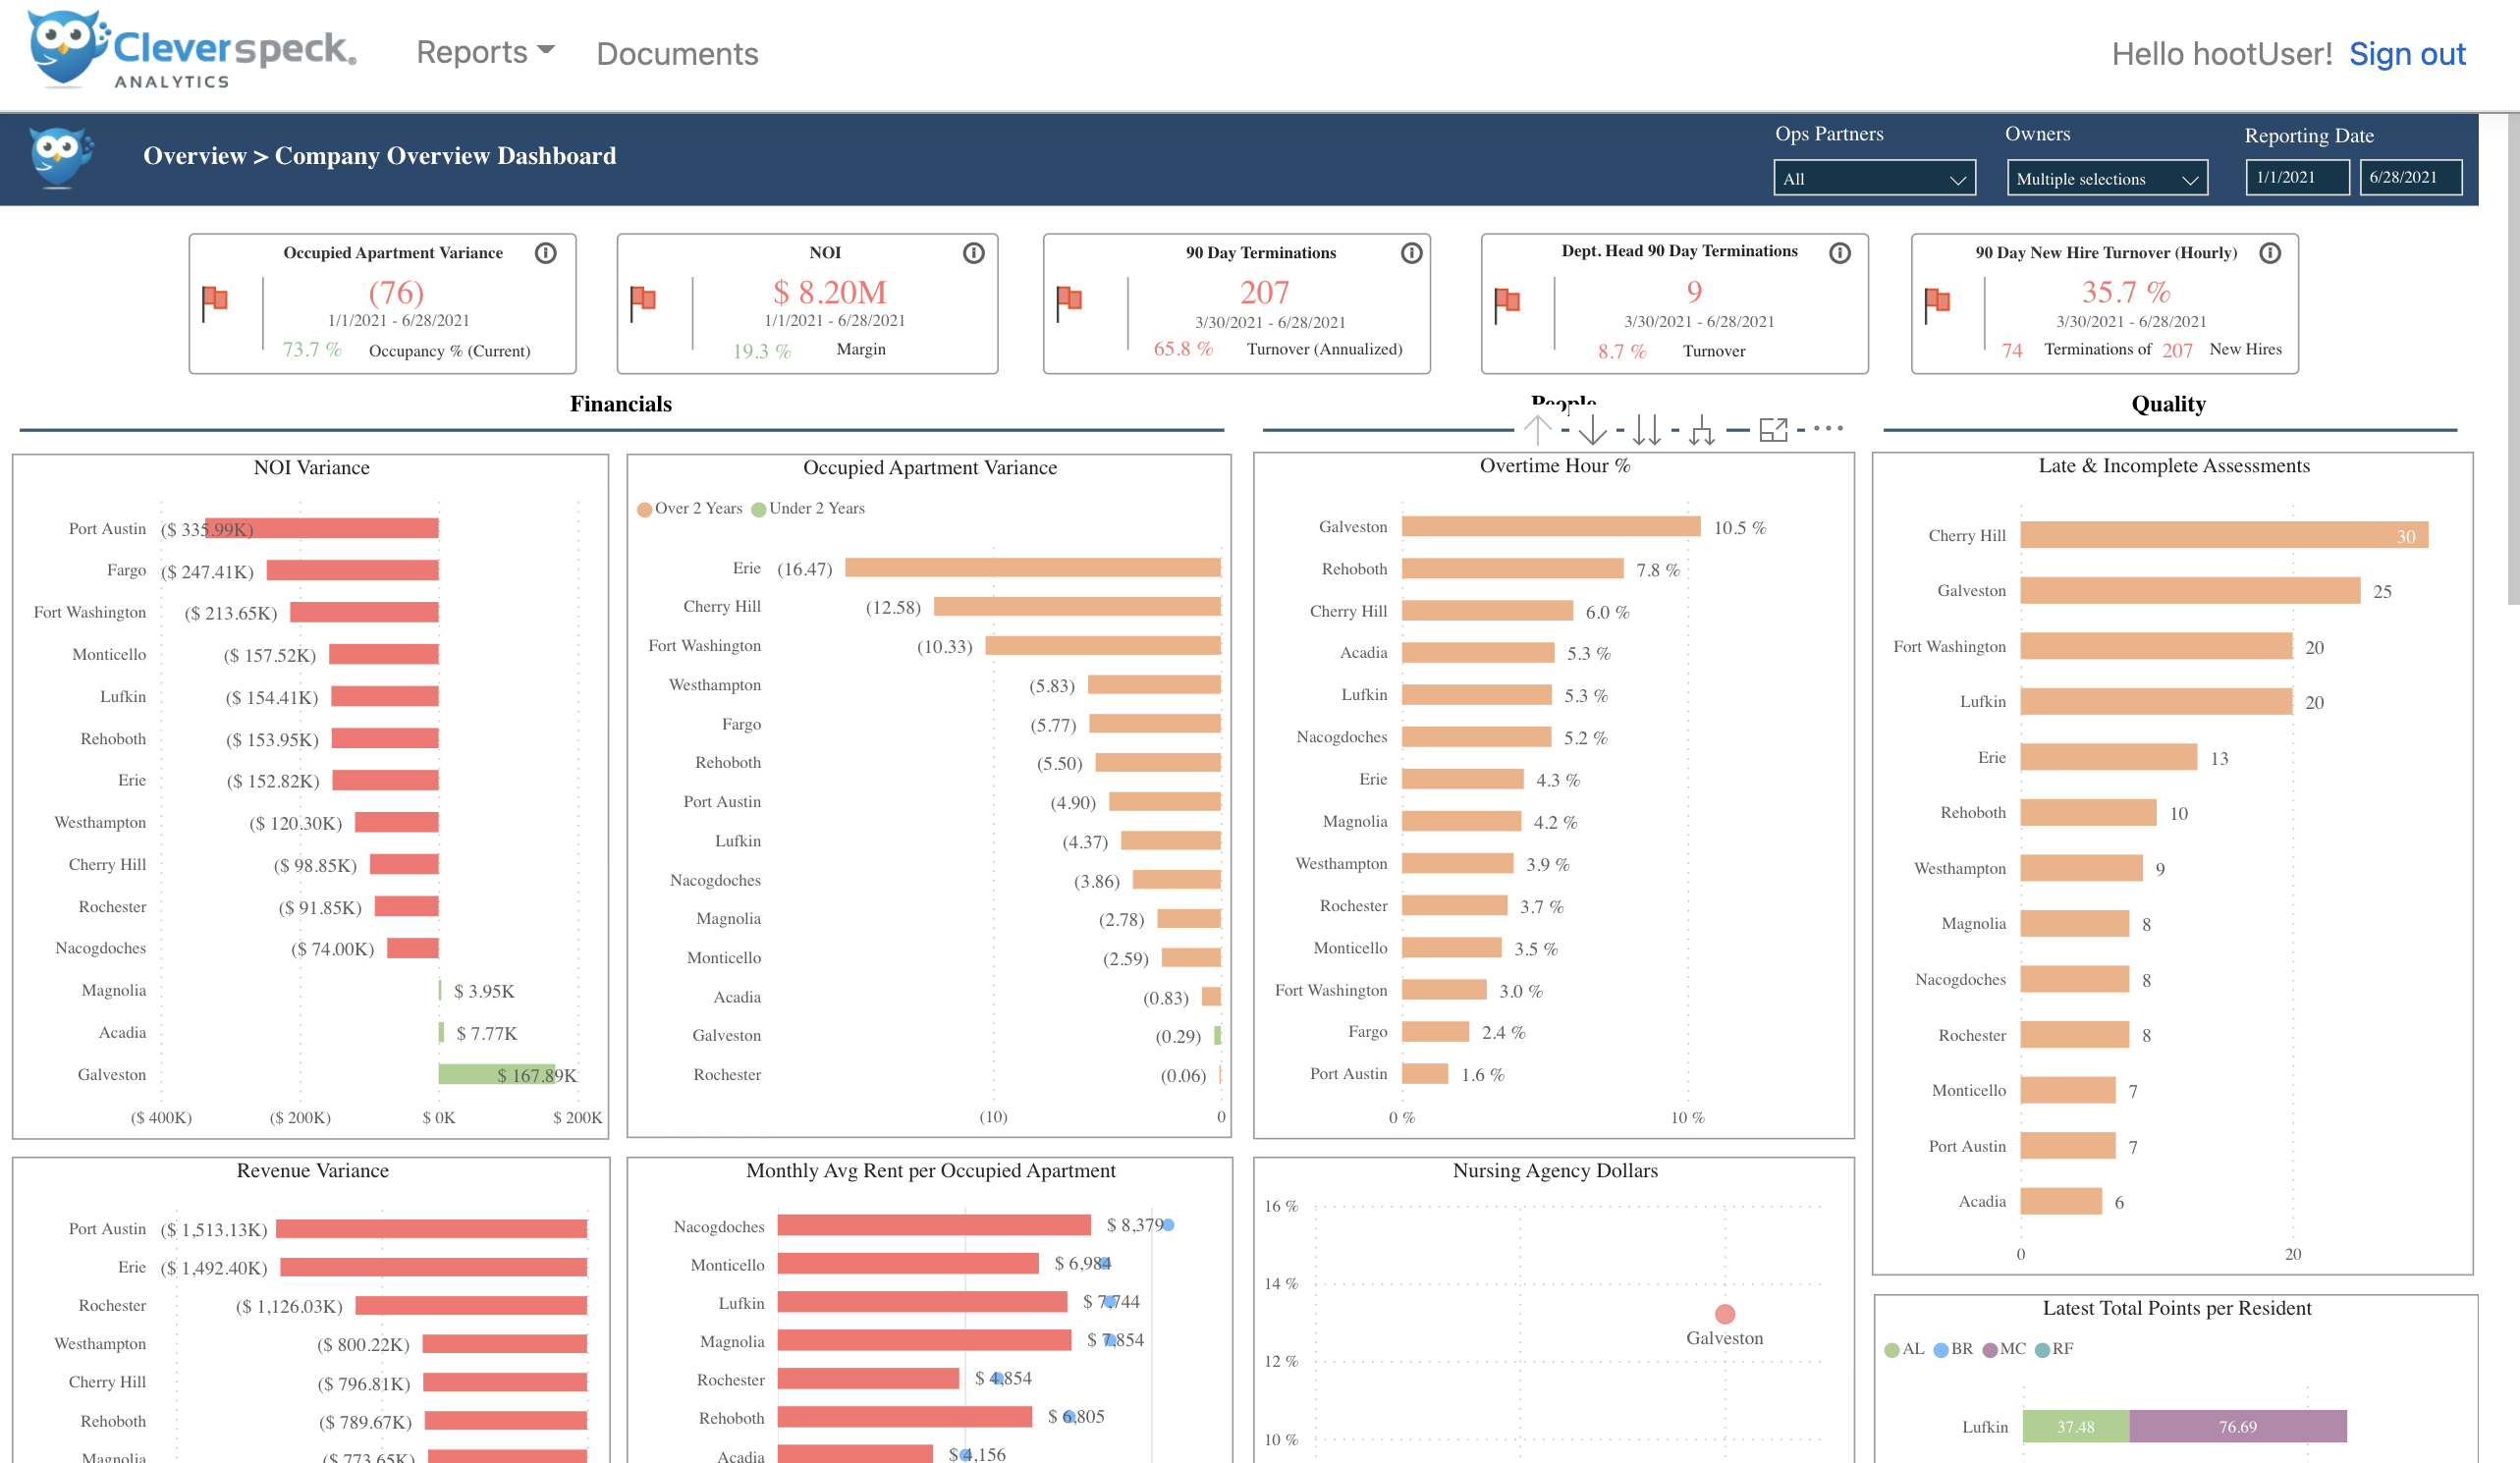The height and width of the screenshot is (1463, 2520).
Task: Click expand all down hierarchy icon
Action: (x=1701, y=430)
